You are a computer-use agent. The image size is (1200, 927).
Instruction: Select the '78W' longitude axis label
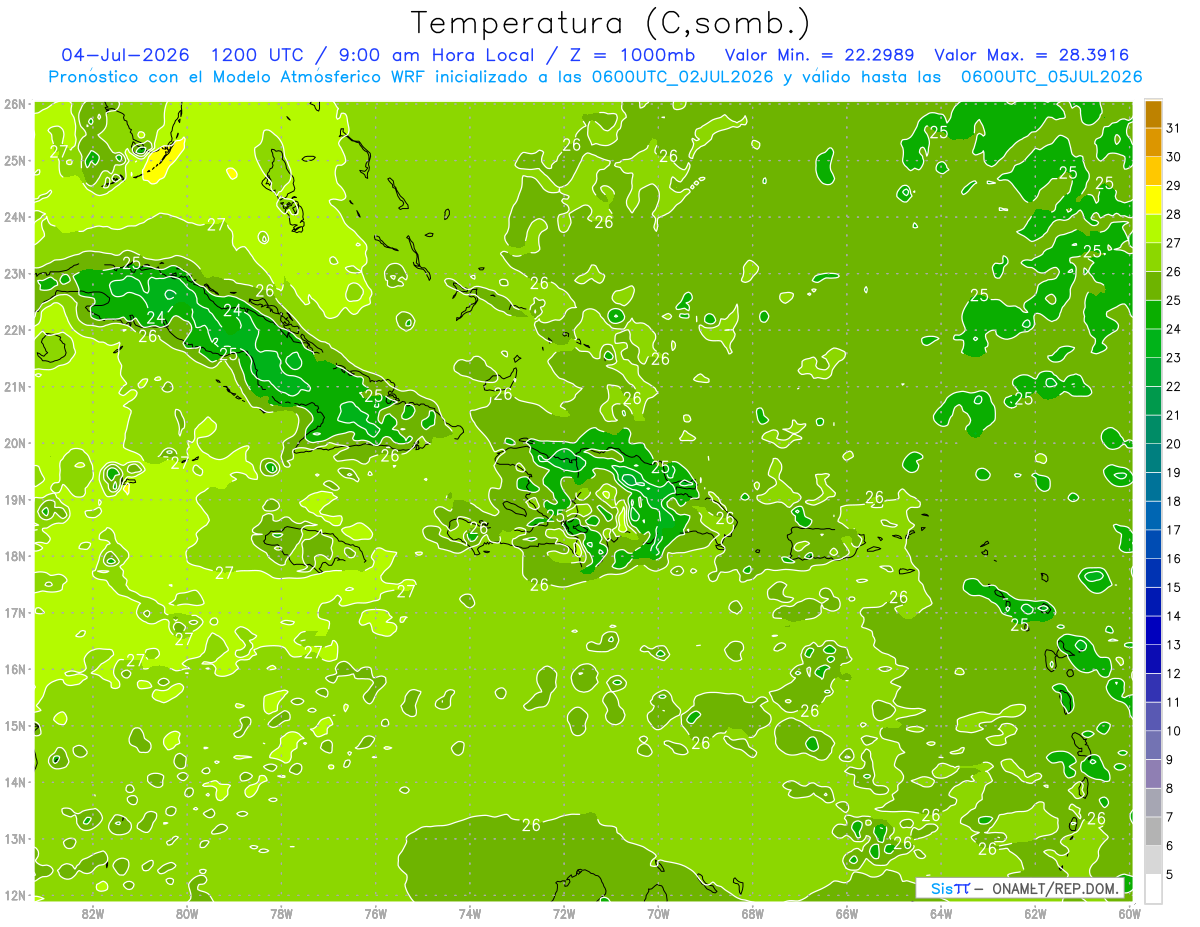click(281, 914)
